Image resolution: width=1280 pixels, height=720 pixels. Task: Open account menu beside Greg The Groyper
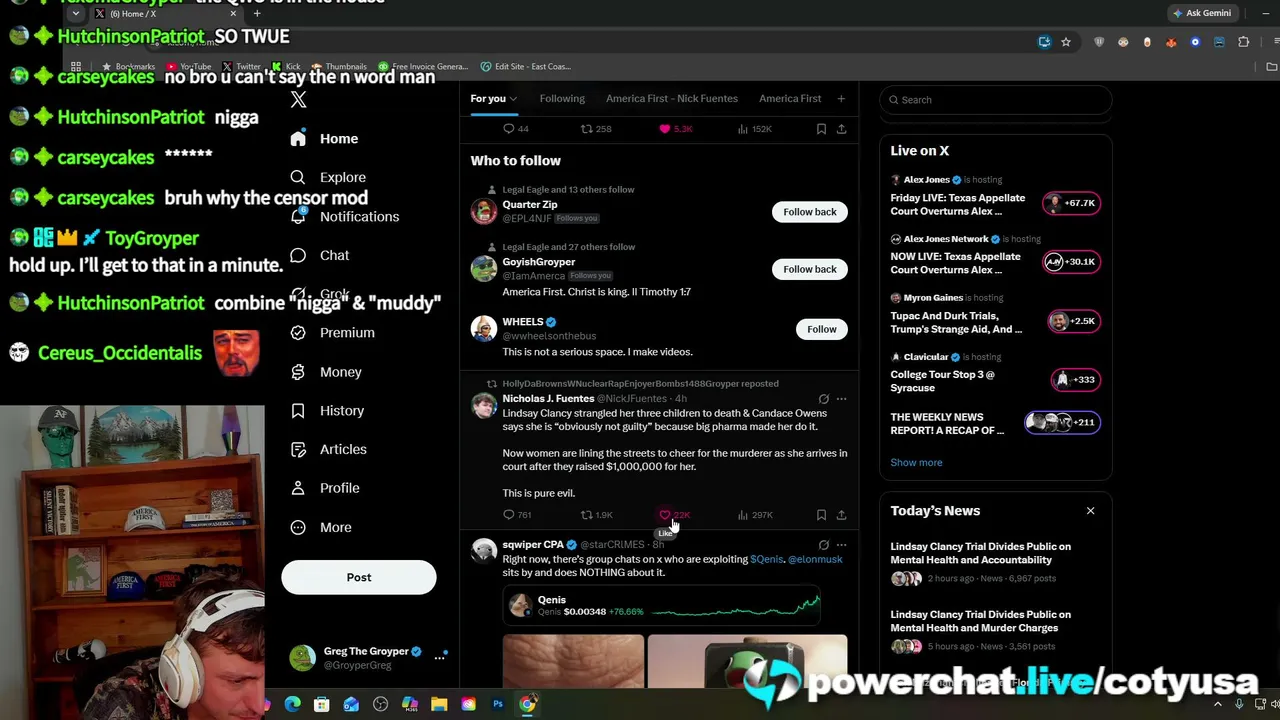[x=439, y=658]
